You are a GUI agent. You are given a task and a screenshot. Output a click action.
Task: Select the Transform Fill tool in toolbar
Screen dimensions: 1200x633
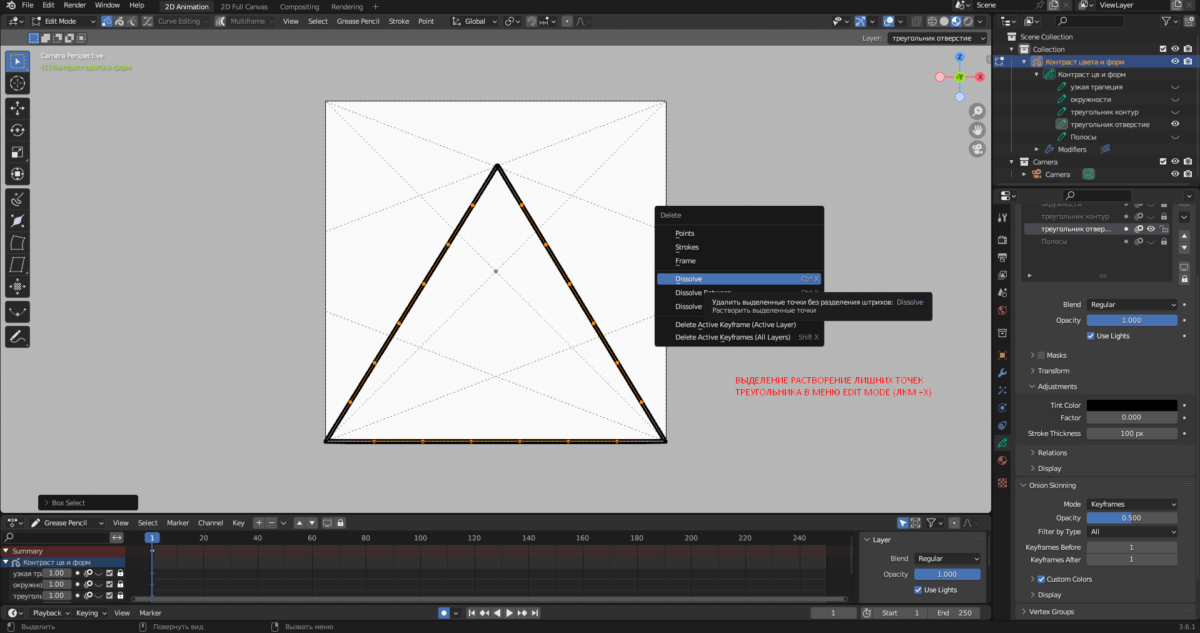[x=18, y=287]
